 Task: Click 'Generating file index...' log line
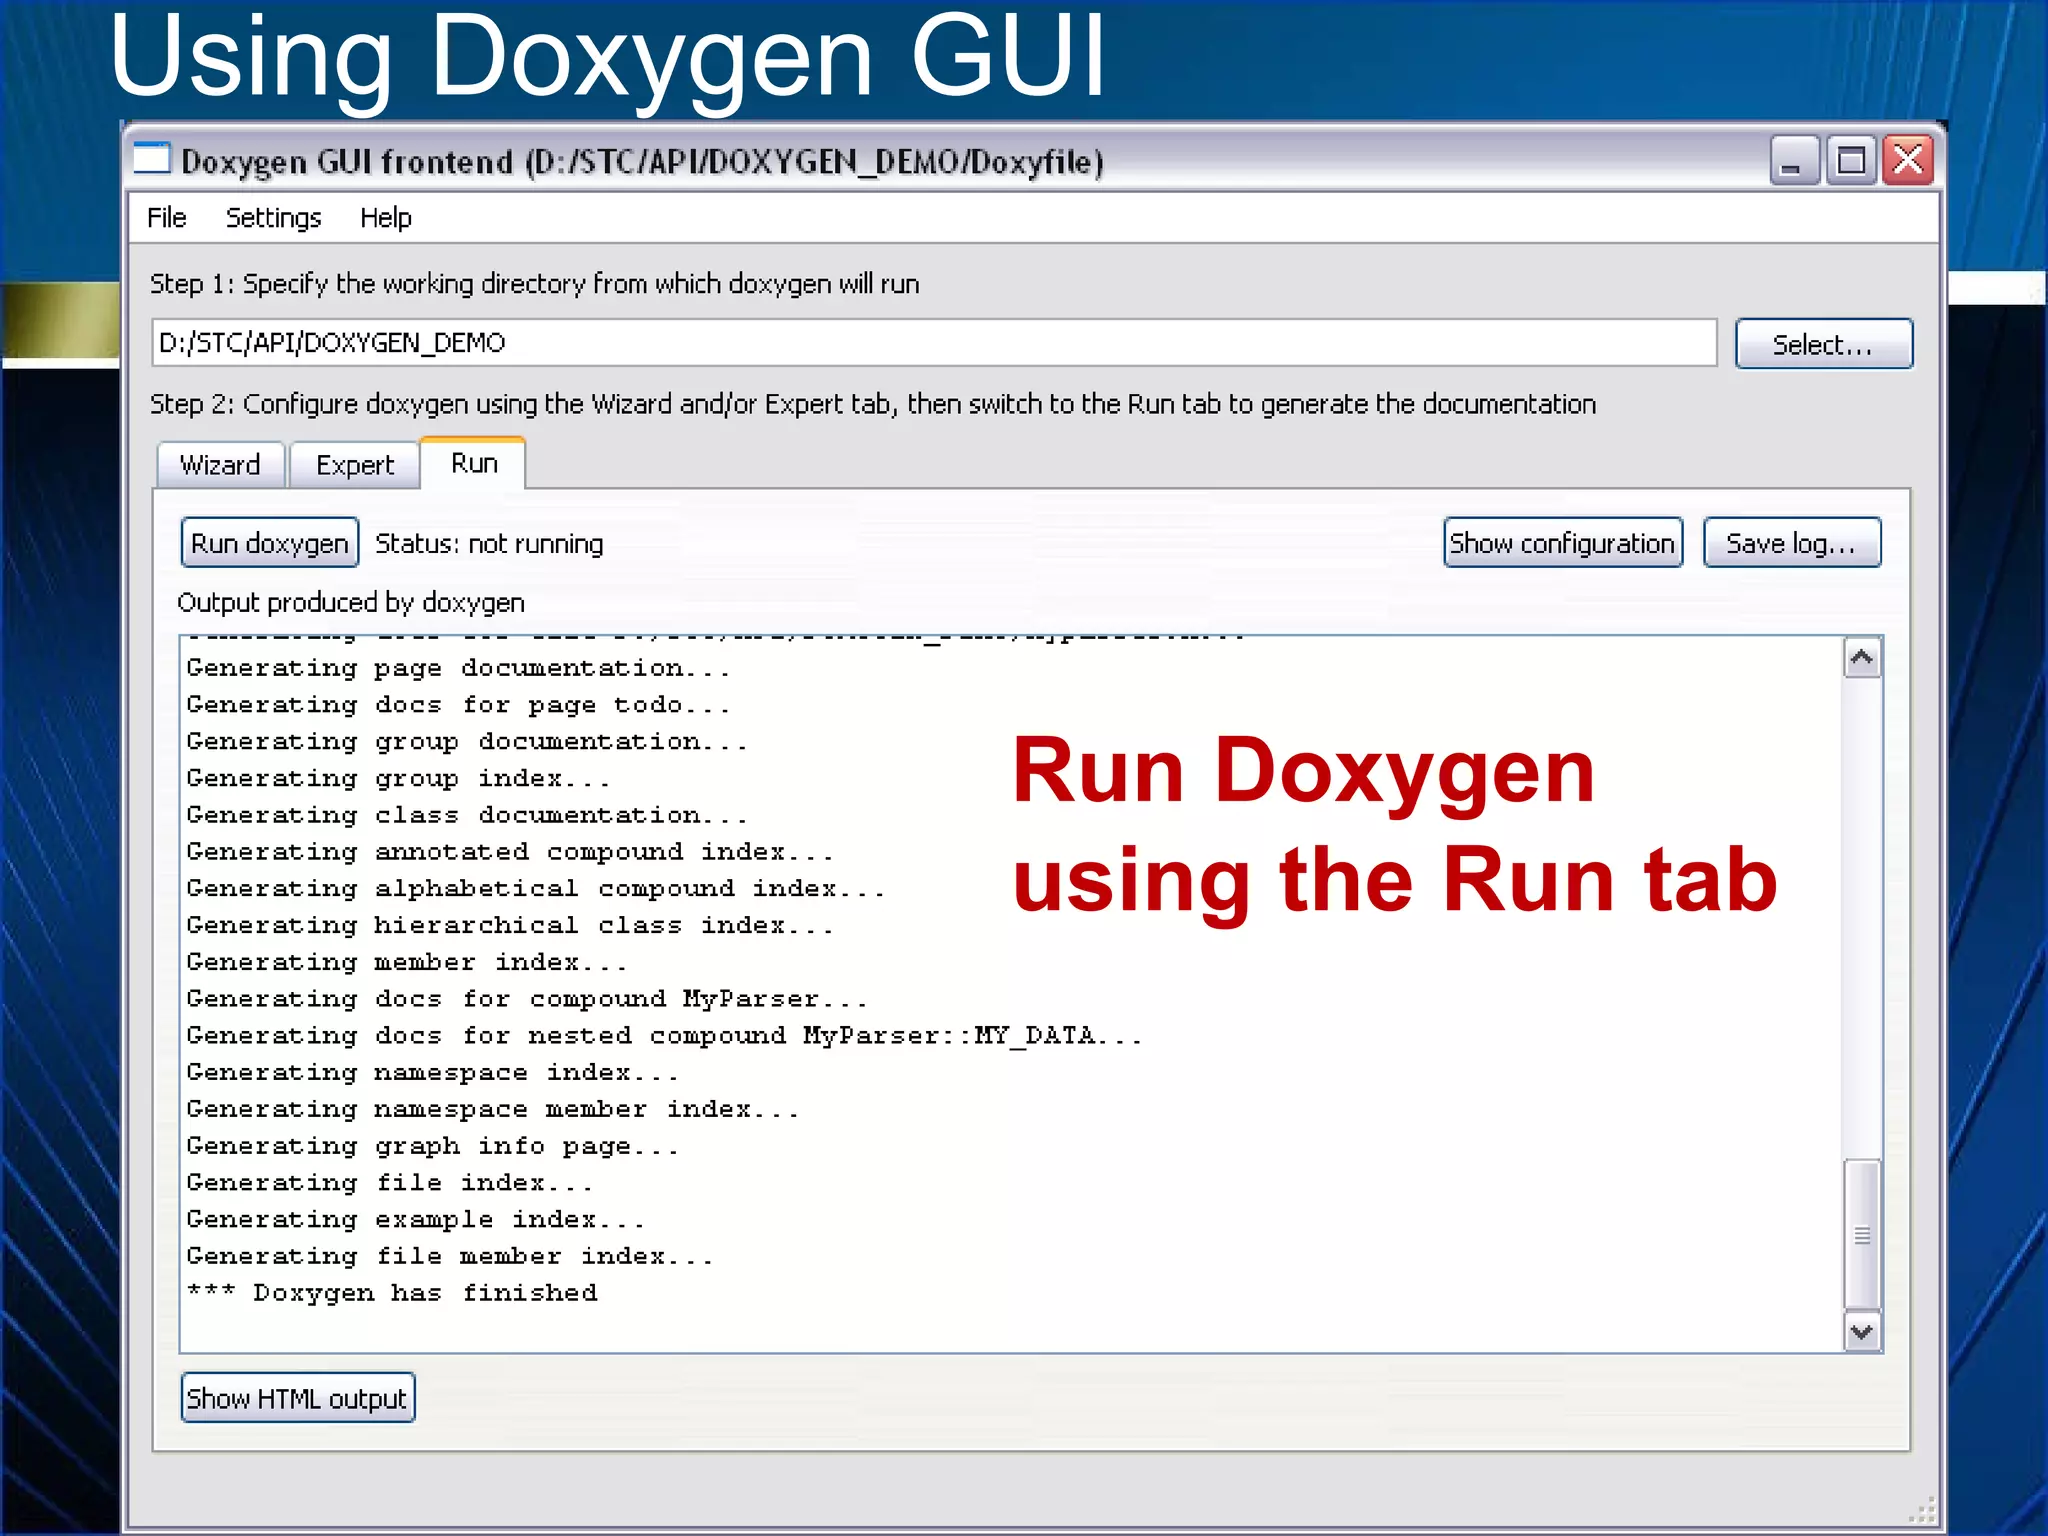click(x=390, y=1182)
